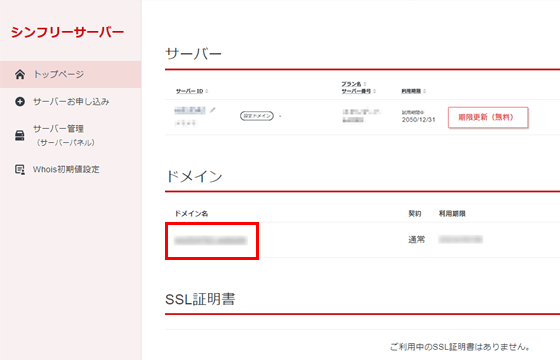The width and height of the screenshot is (560, 360).
Task: Click the pencil edit icon next to server ID
Action: 212,110
